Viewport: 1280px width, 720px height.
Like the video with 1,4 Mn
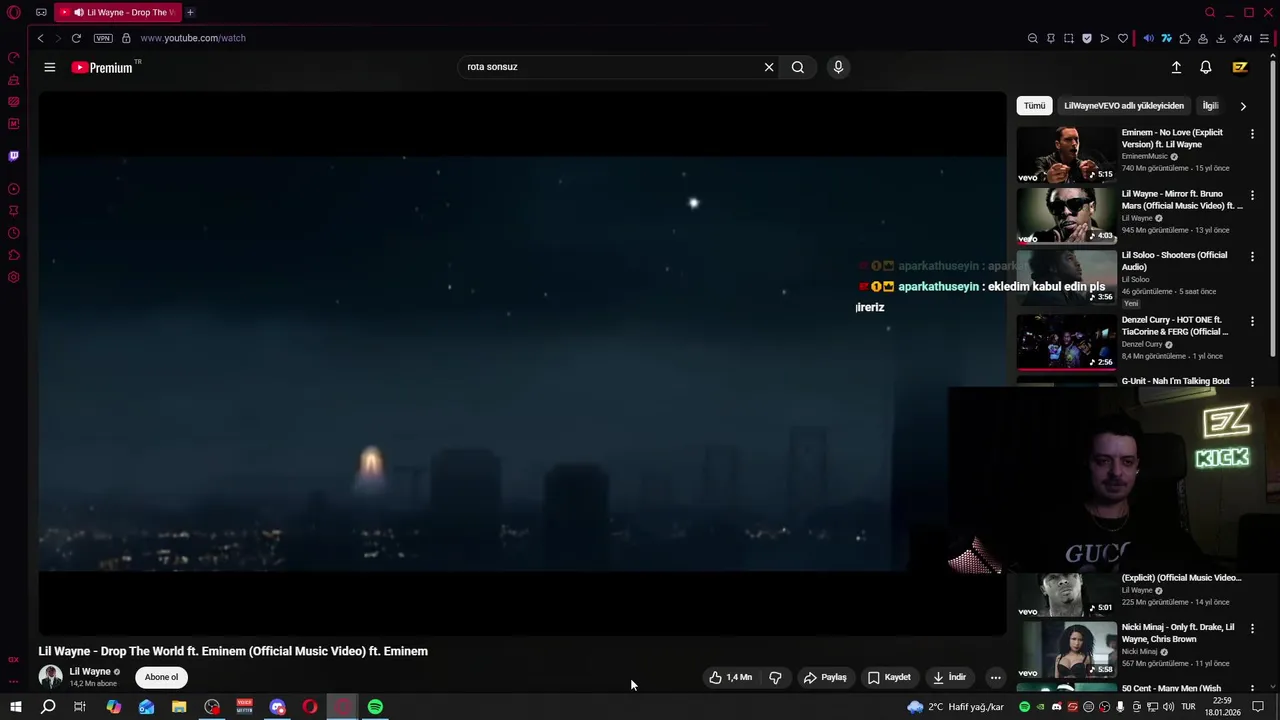(x=730, y=677)
